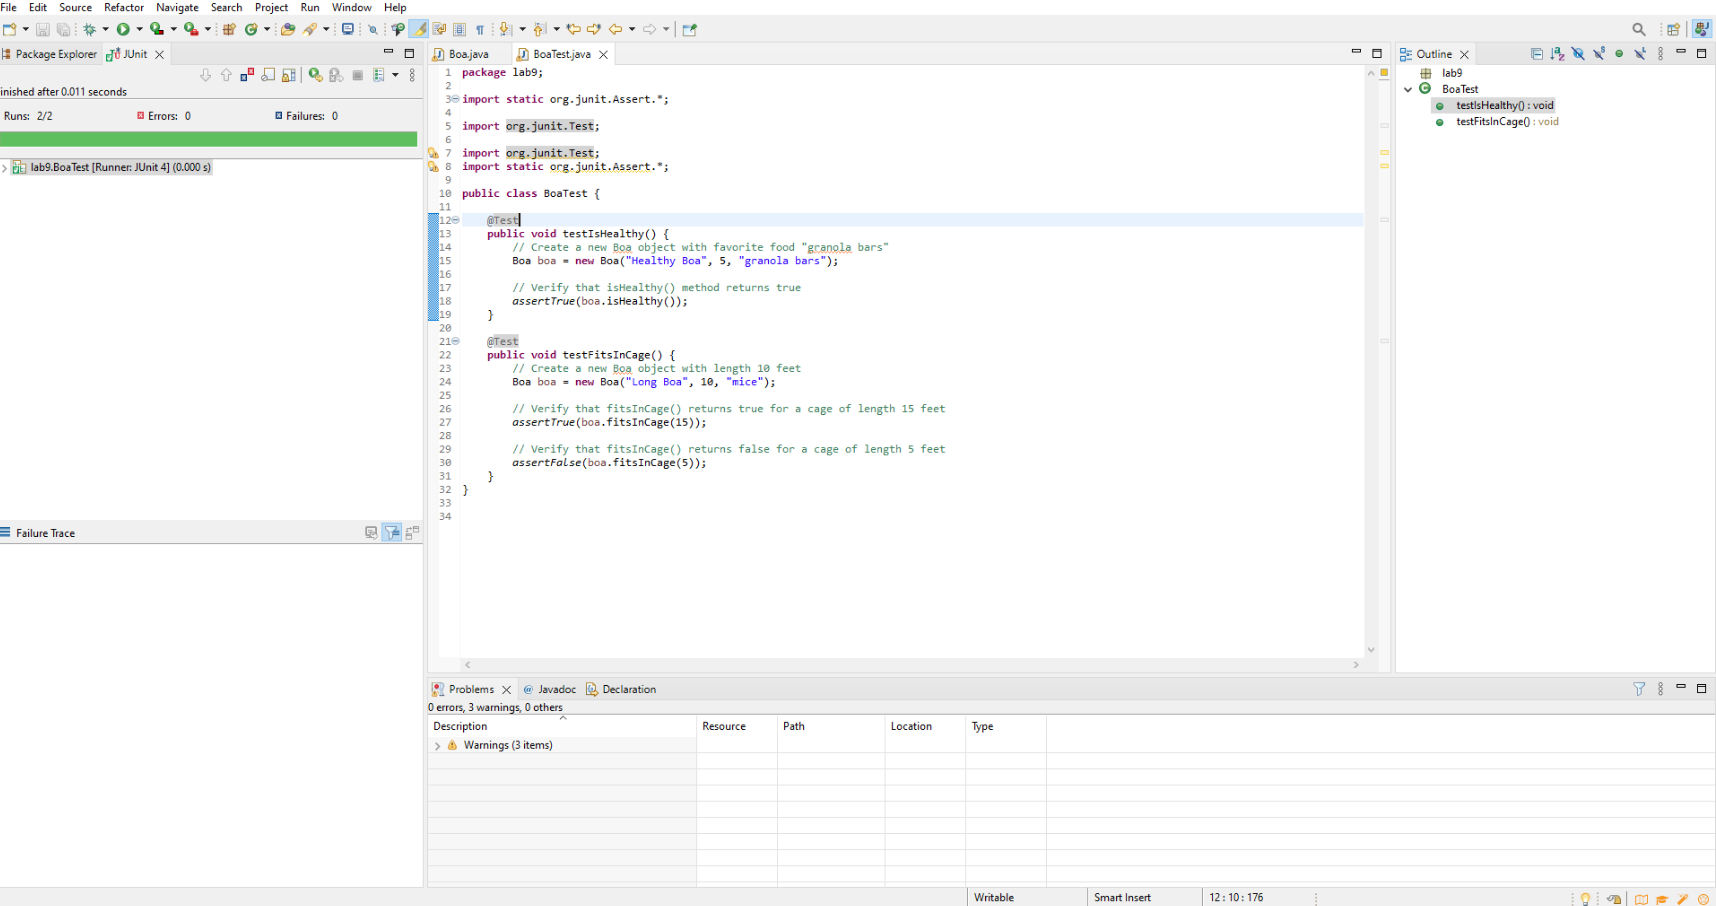Click the Debug bug icon in toolbar
This screenshot has height=906, width=1716.
point(89,29)
